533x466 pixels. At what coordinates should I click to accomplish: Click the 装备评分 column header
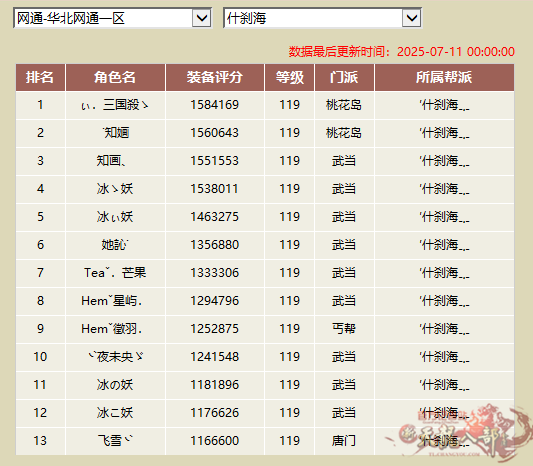coord(214,77)
